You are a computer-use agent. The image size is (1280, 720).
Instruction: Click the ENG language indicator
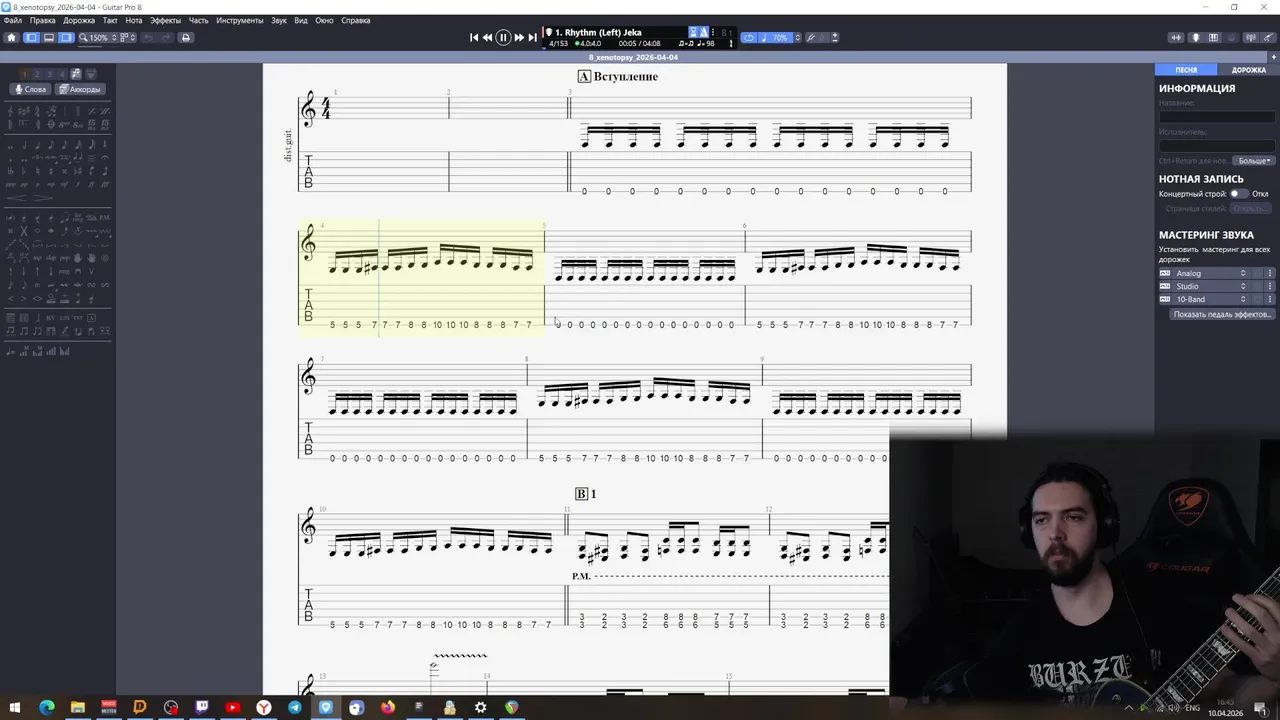(1193, 708)
